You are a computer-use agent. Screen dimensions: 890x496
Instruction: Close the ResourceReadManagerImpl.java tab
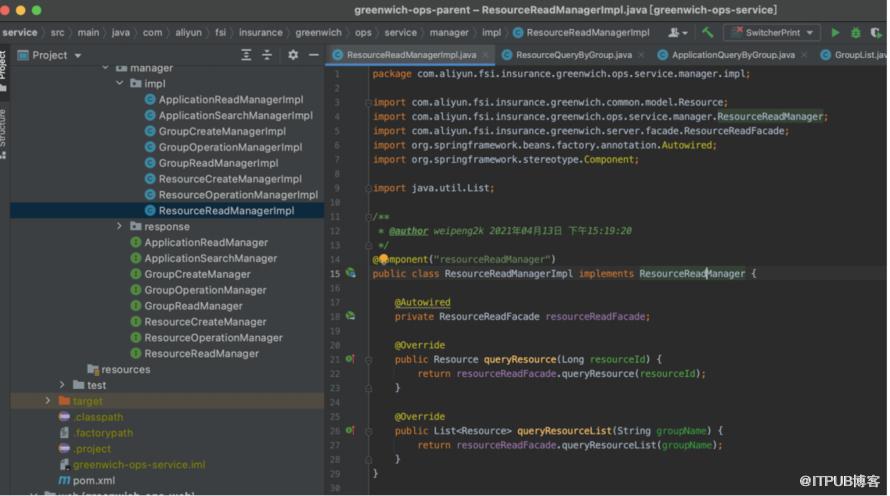(485, 55)
